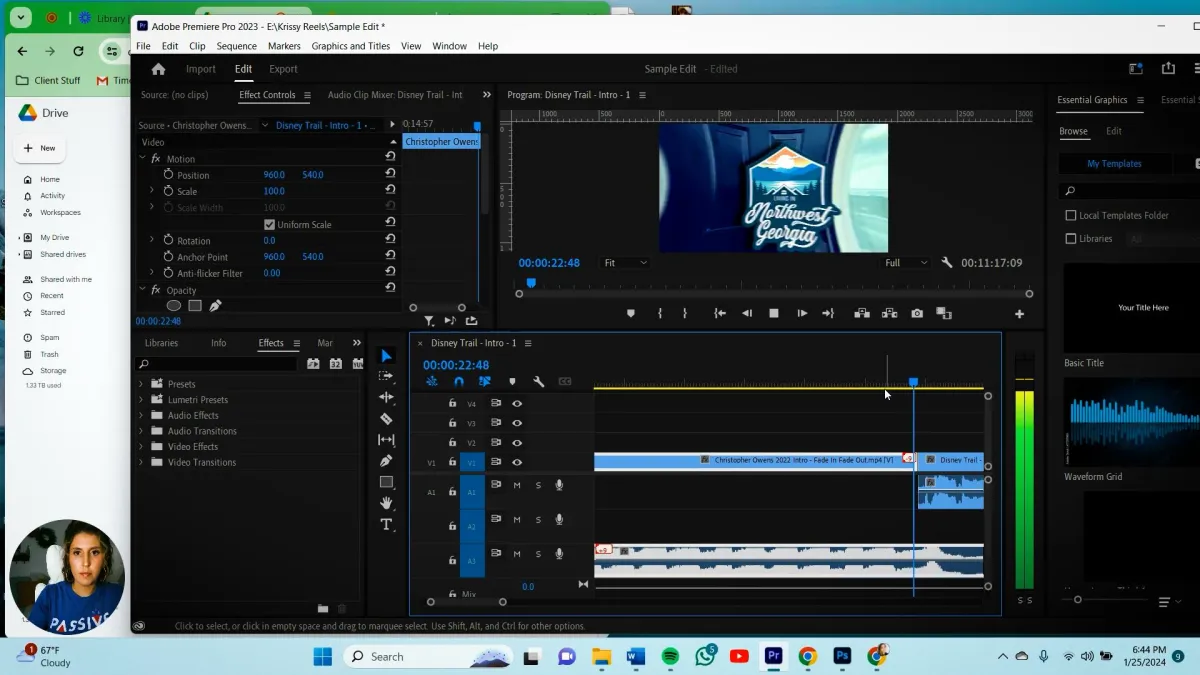
Task: Step back one frame in Program Monitor
Action: point(746,313)
